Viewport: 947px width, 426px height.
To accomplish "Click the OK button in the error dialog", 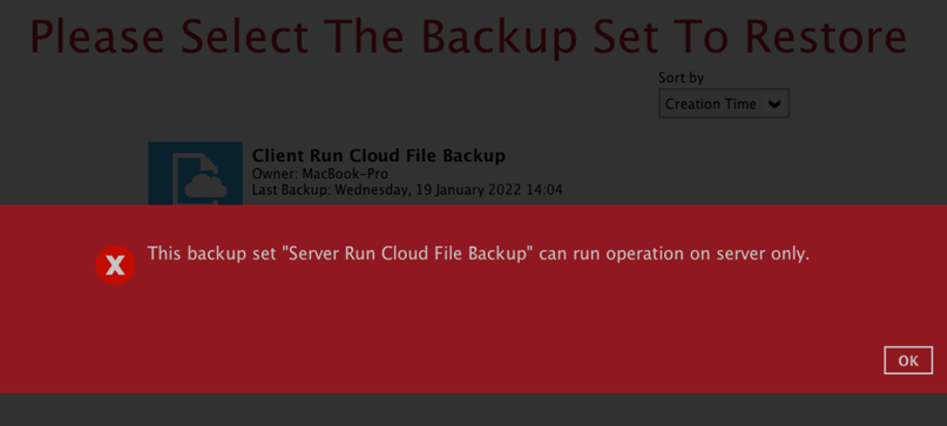I will coord(908,361).
